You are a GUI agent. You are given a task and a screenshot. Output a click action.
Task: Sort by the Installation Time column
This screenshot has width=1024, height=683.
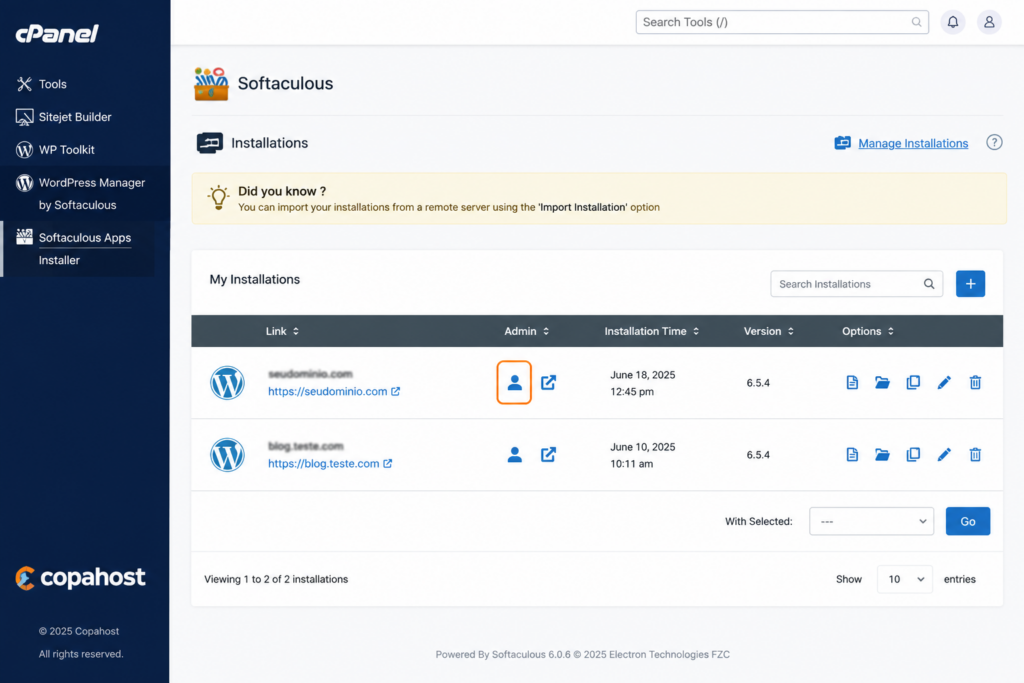point(652,331)
